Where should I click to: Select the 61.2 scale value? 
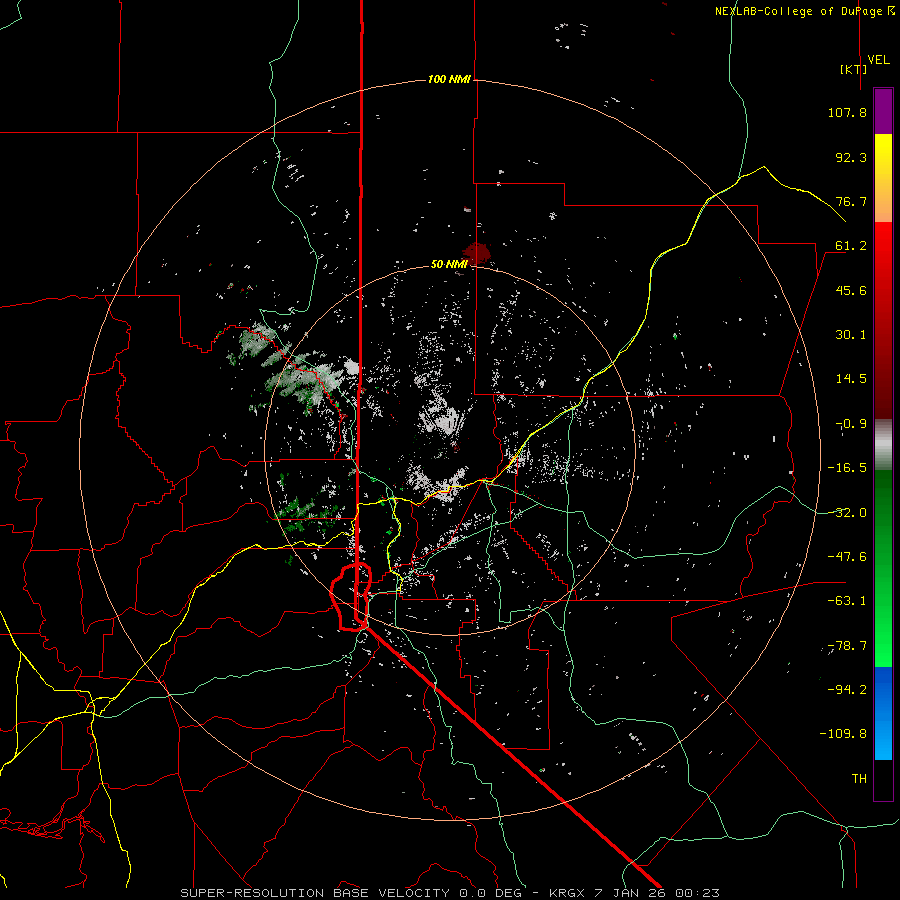(851, 246)
